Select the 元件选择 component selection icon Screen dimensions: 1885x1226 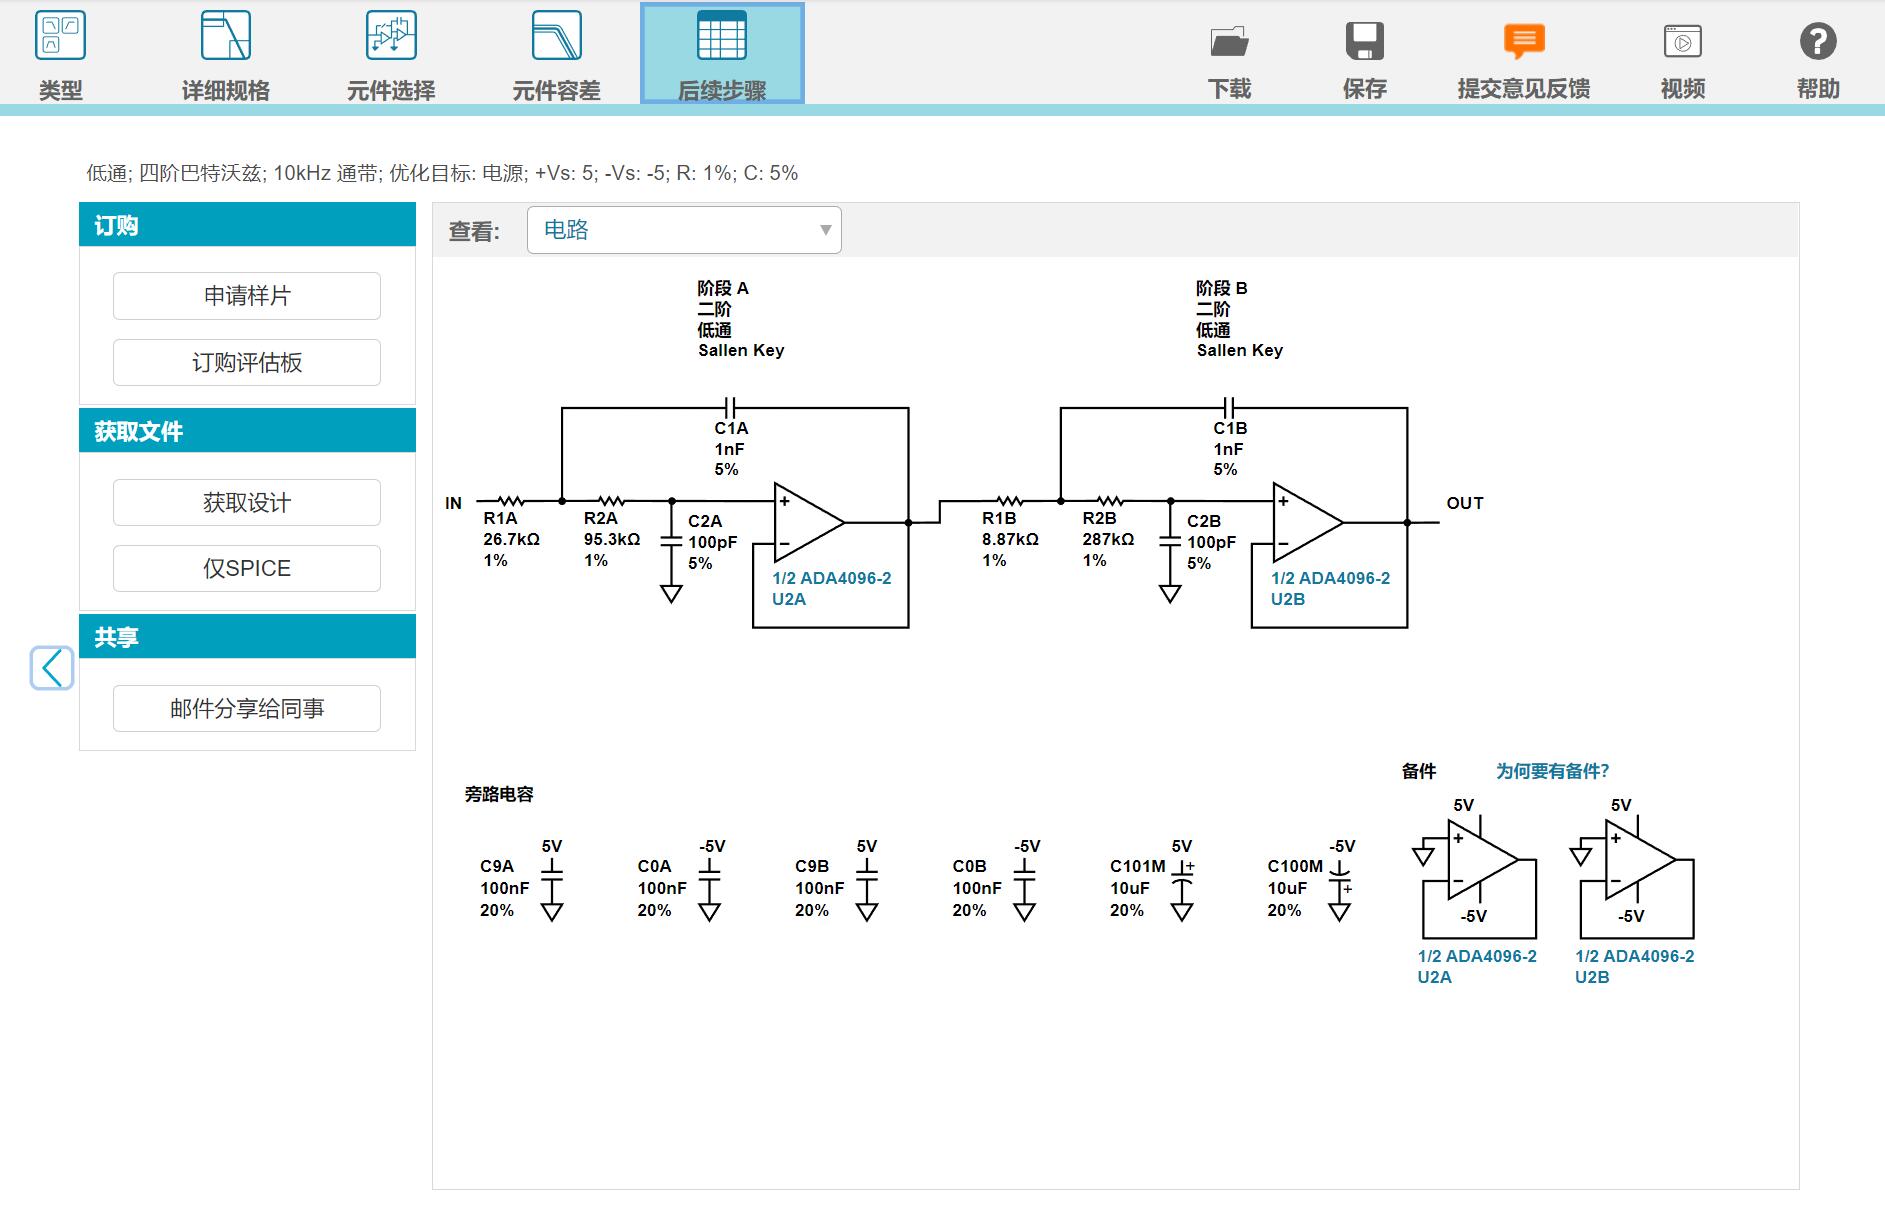[x=391, y=37]
